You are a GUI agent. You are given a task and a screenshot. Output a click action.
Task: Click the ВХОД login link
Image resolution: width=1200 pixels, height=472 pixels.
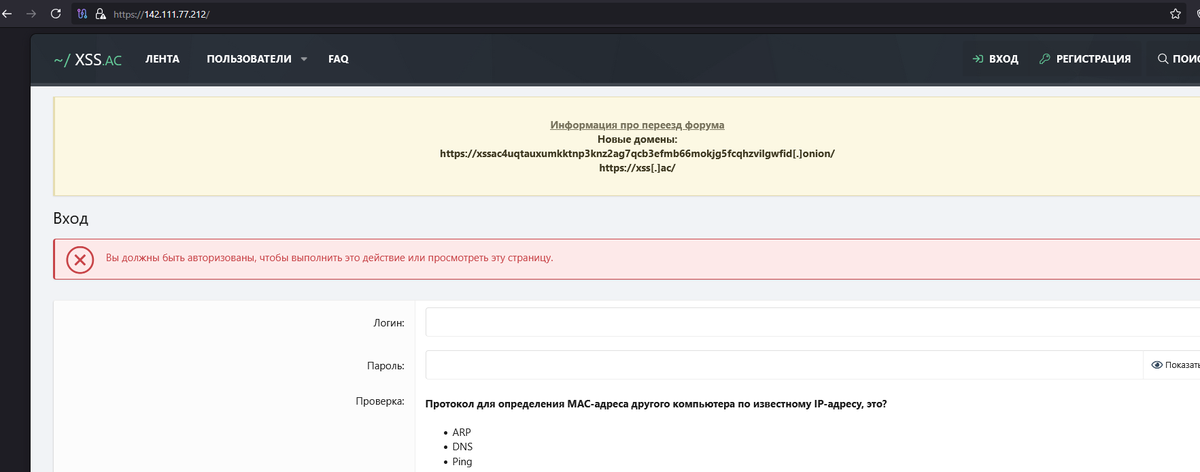click(995, 59)
